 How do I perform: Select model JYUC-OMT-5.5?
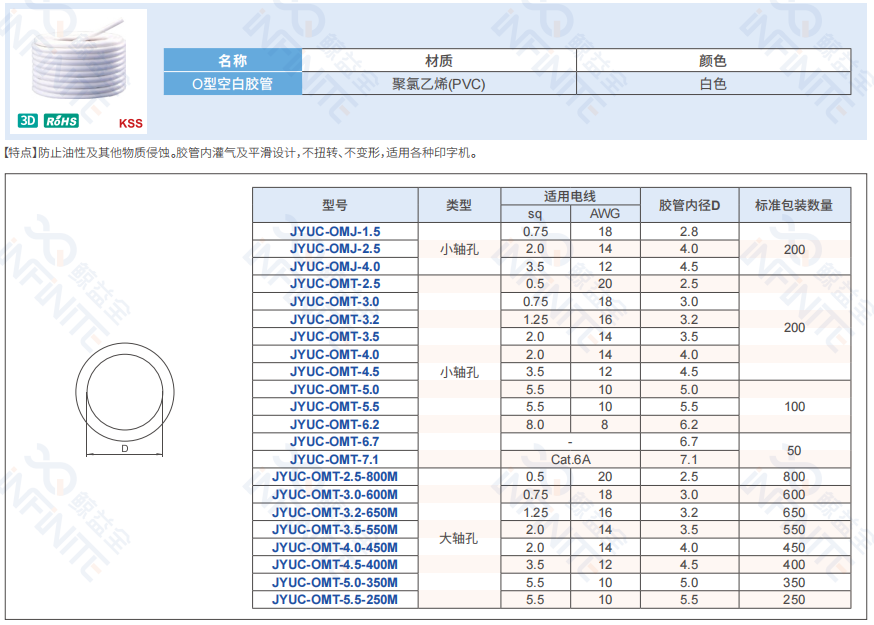[x=335, y=407]
